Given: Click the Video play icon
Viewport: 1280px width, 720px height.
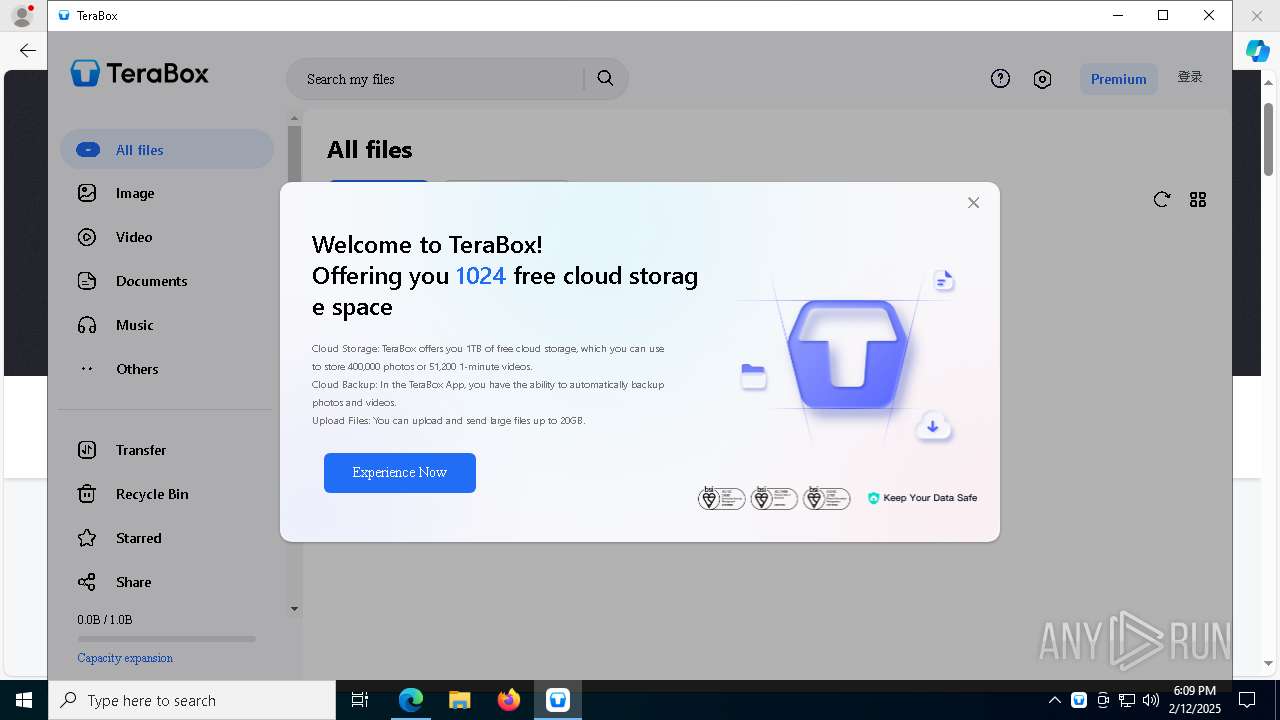Looking at the screenshot, I should 87,237.
